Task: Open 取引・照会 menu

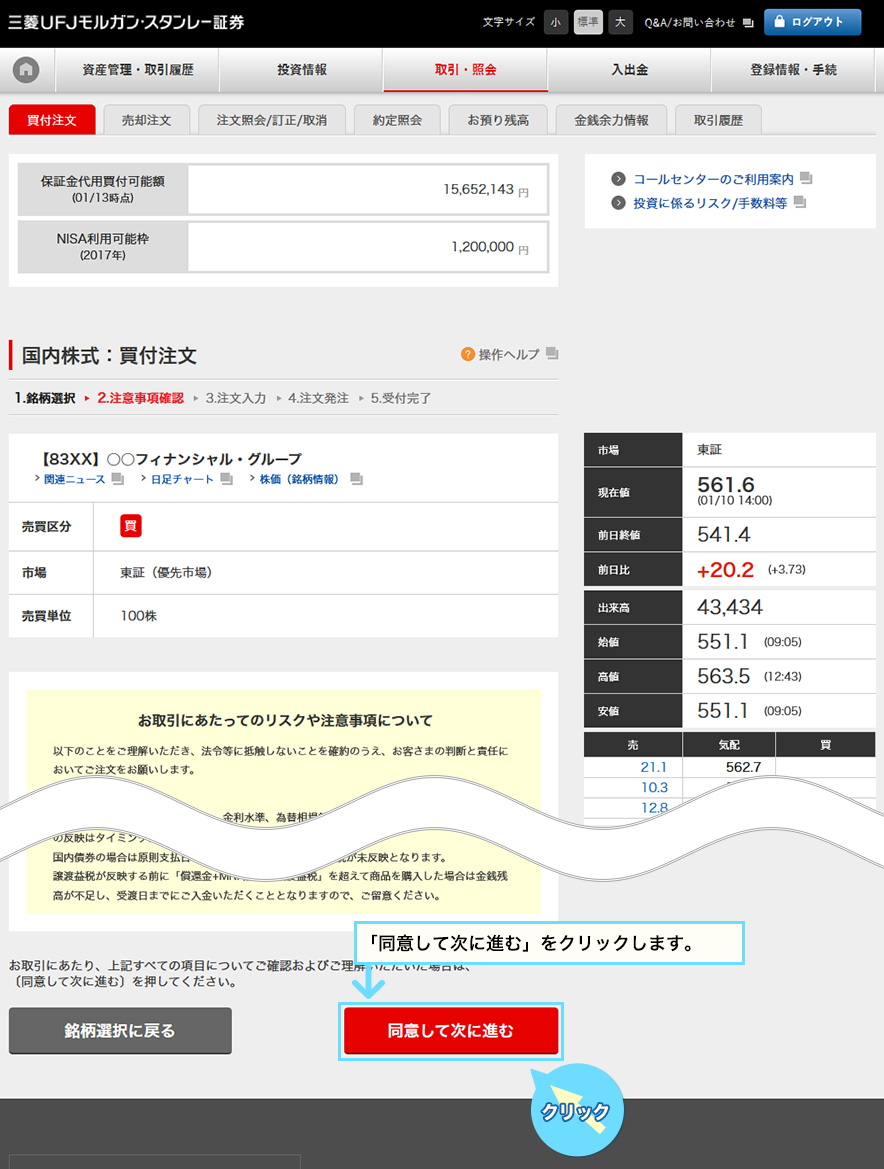Action: [x=466, y=70]
